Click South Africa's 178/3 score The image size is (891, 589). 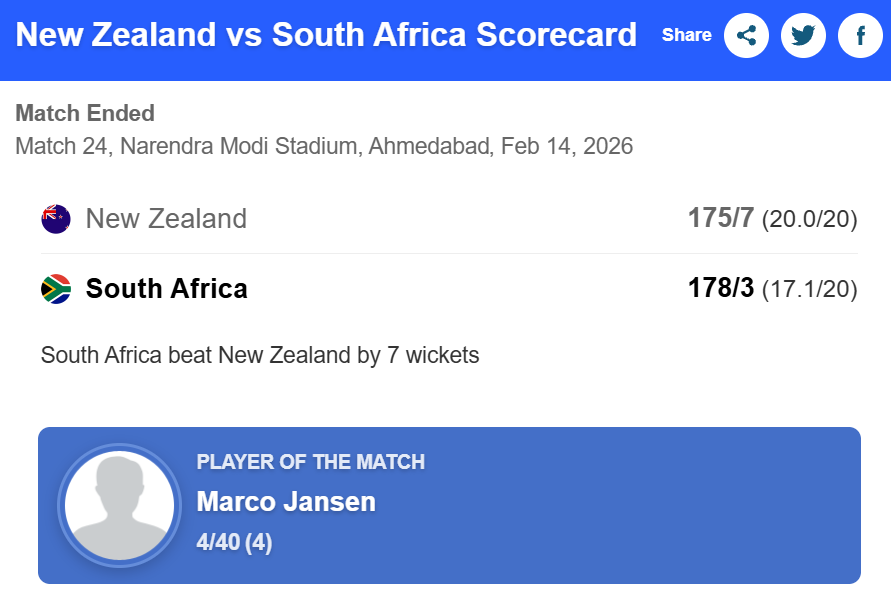pos(720,288)
